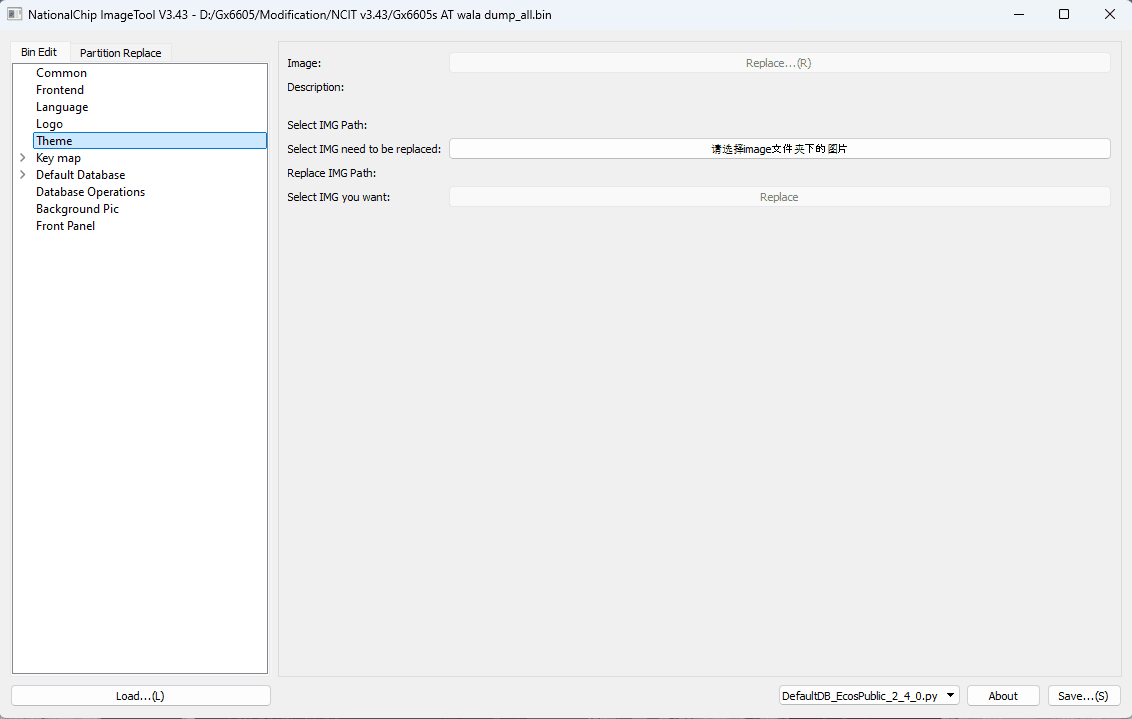Screen dimensions: 1132x719
Task: Select Language in the sidebar tree
Action: [62, 106]
